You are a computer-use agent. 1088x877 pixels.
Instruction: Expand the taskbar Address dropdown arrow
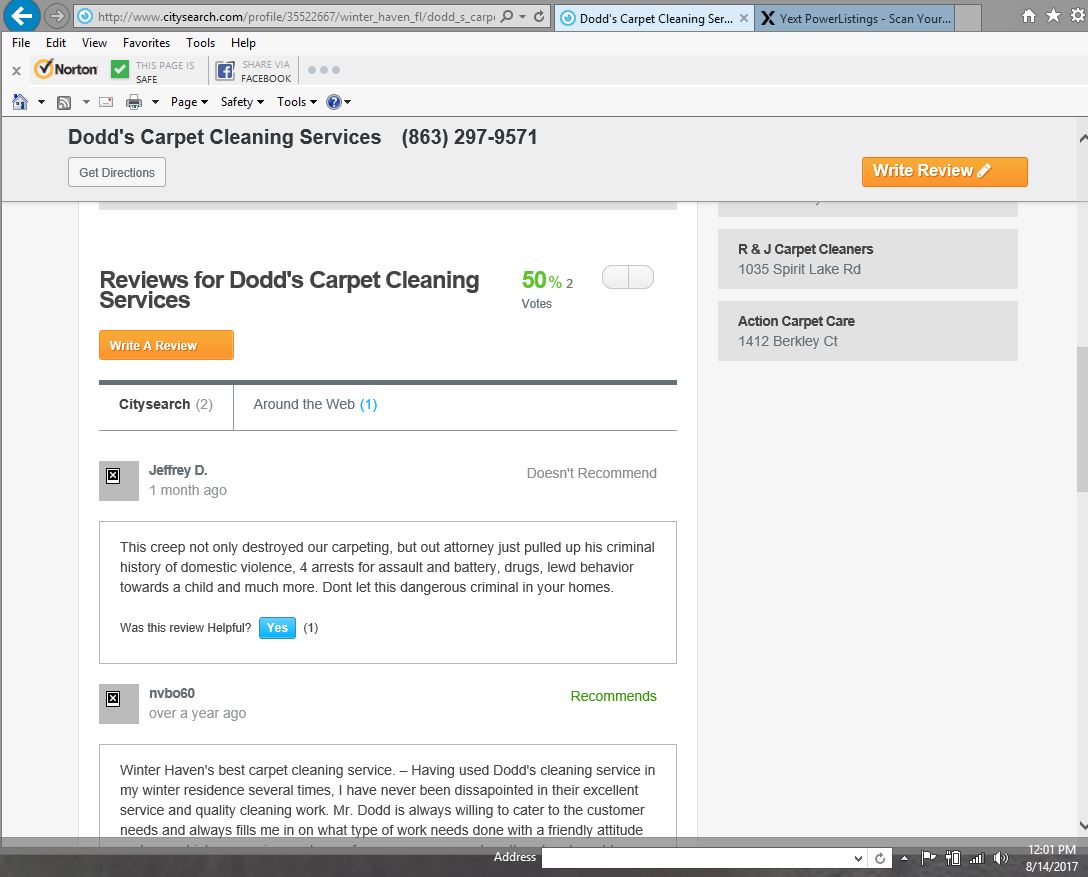tap(858, 859)
